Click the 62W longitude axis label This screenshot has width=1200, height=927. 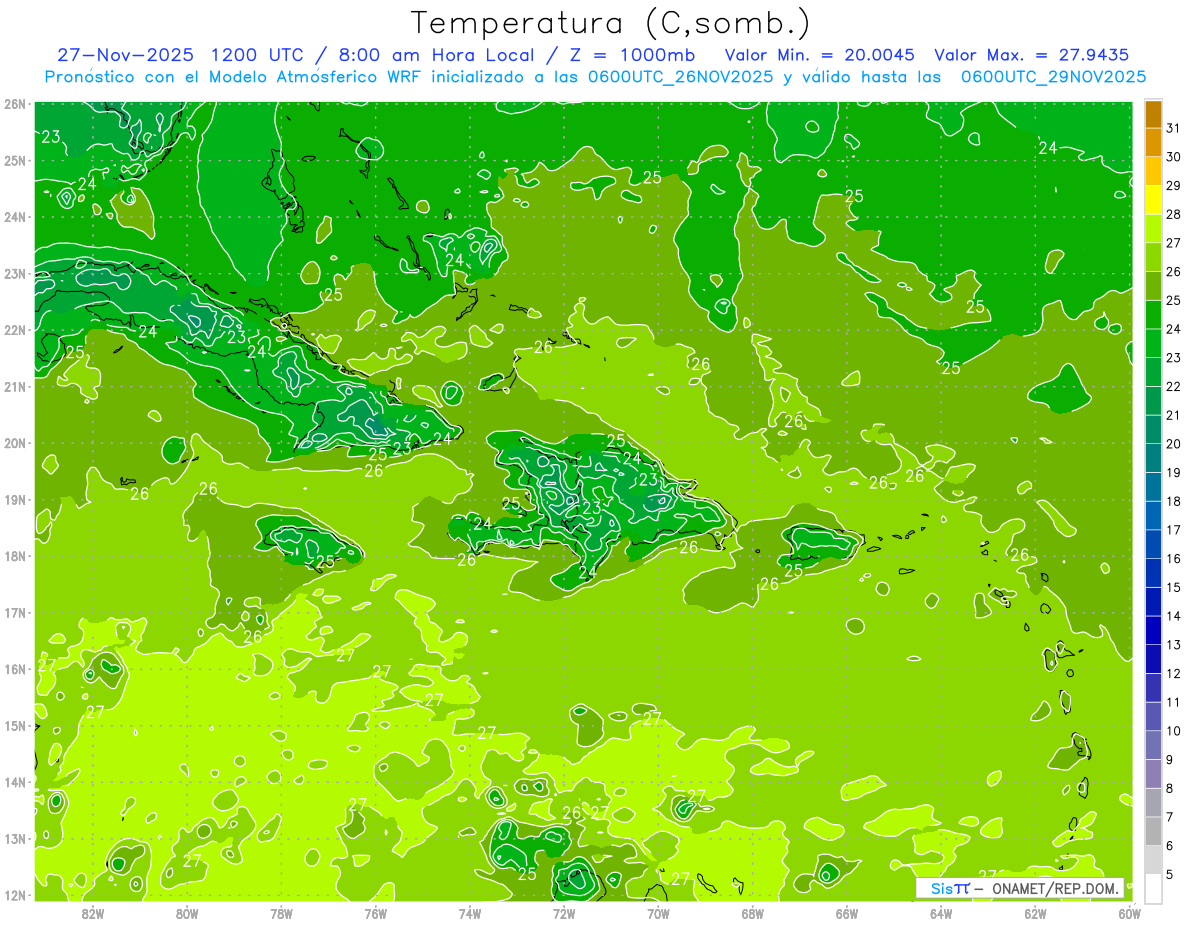pyautogui.click(x=1035, y=913)
